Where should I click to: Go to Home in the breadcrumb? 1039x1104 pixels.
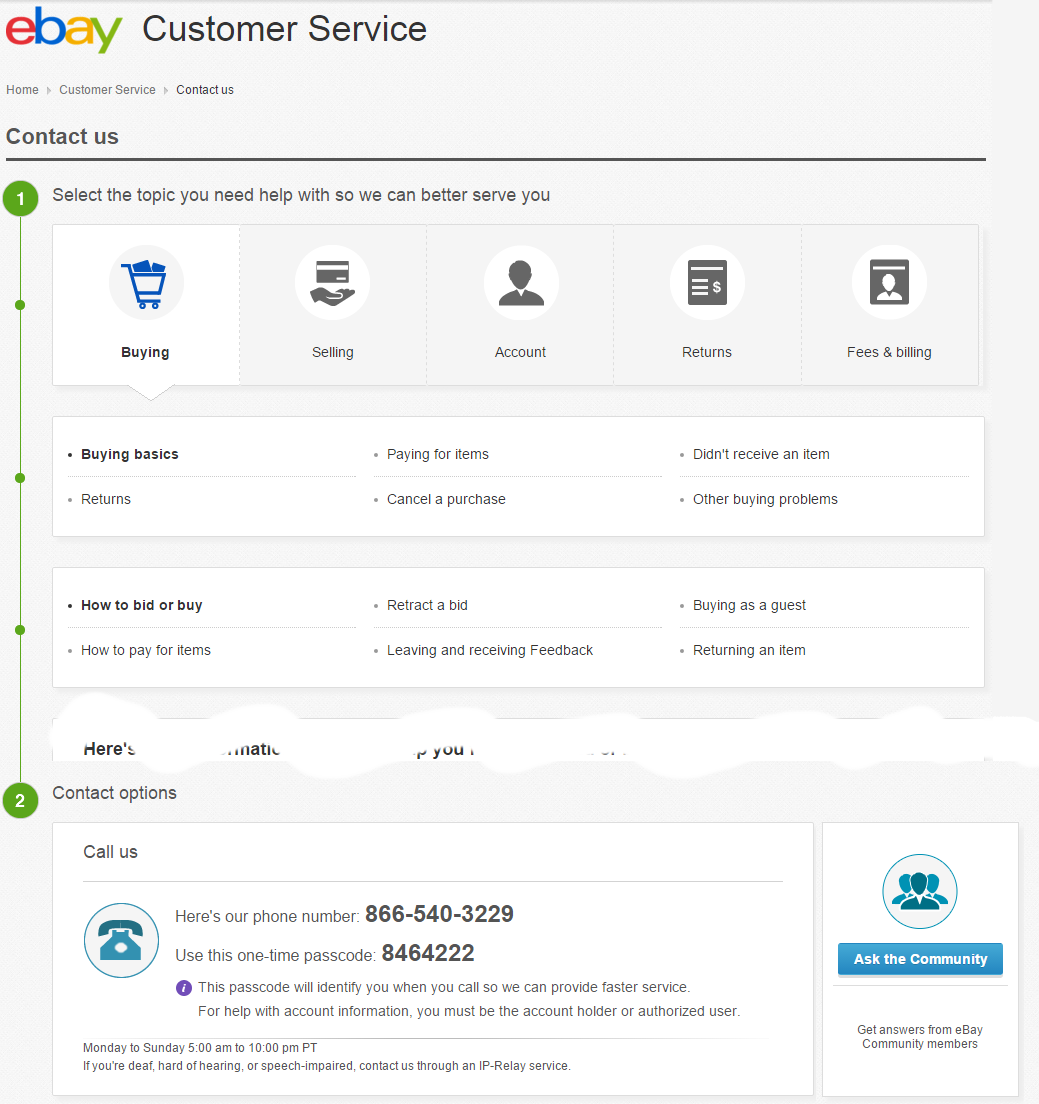tap(23, 90)
